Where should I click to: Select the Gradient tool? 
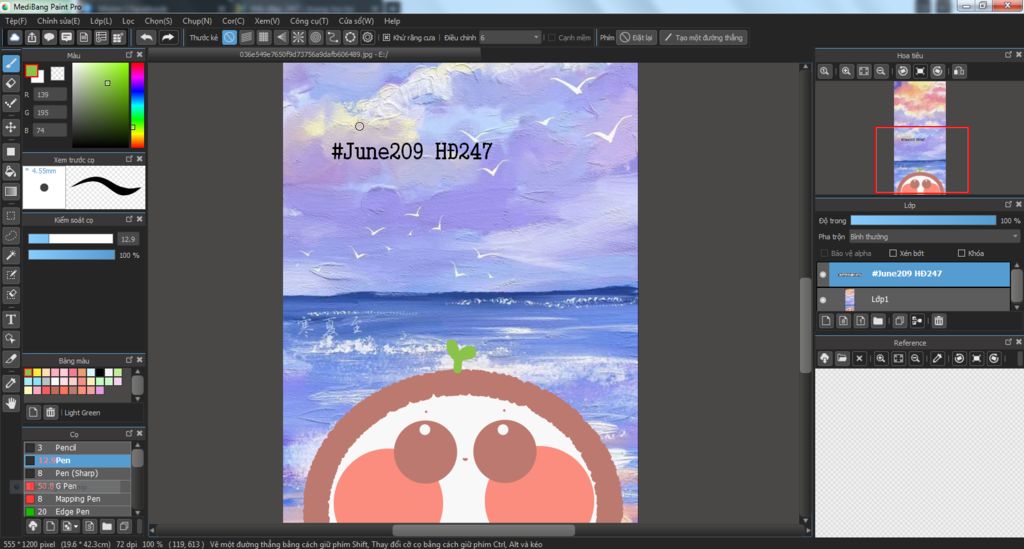pos(10,191)
